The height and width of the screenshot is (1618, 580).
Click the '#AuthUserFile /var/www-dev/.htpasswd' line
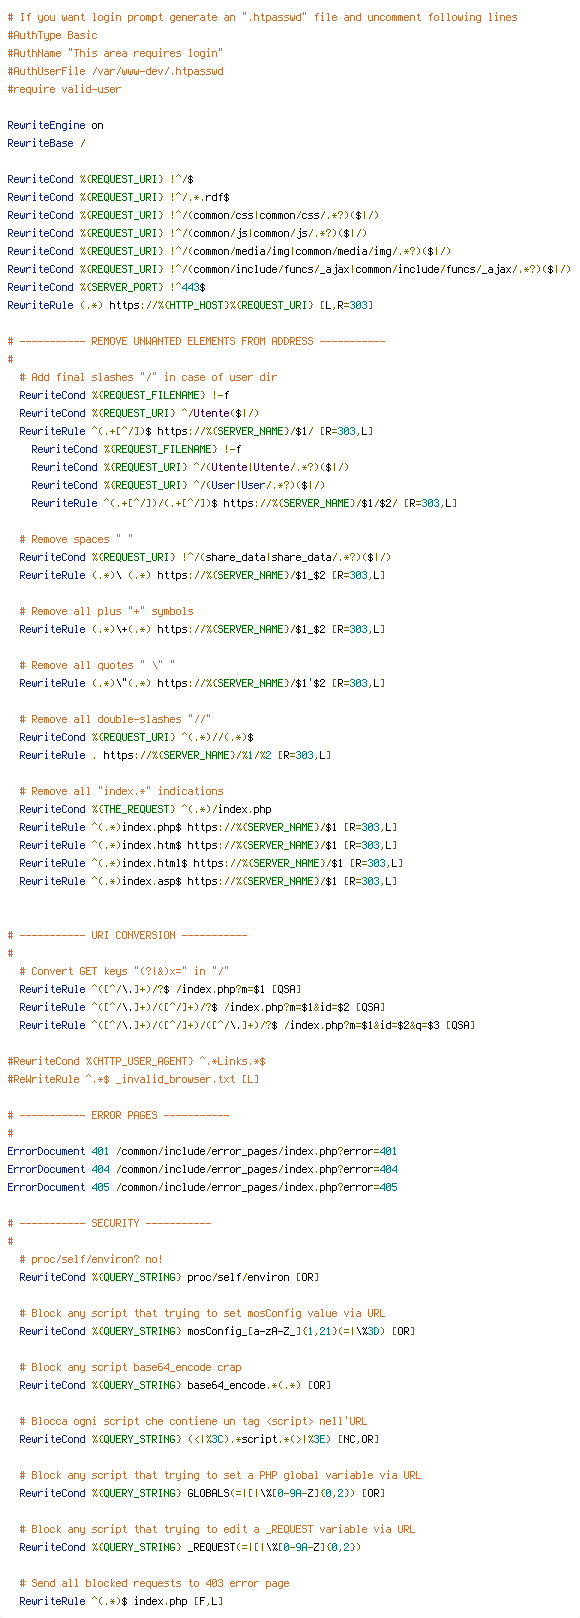[115, 71]
